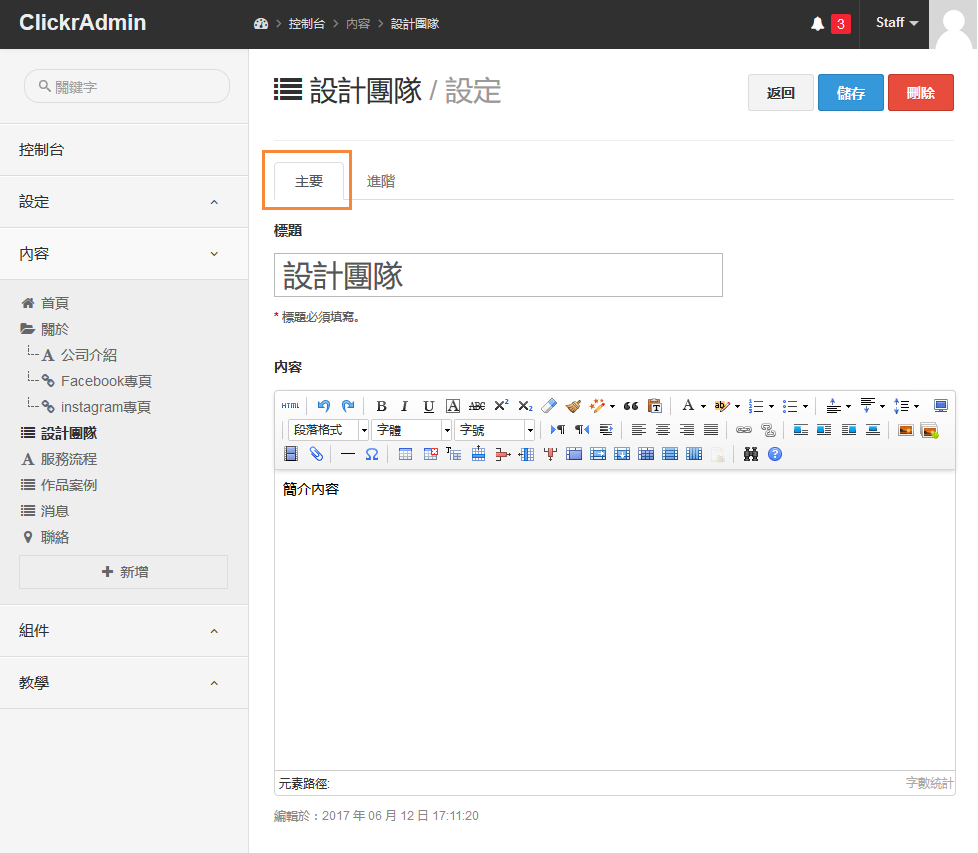Open the 作品案例 content item
The width and height of the screenshot is (978, 853).
69,485
